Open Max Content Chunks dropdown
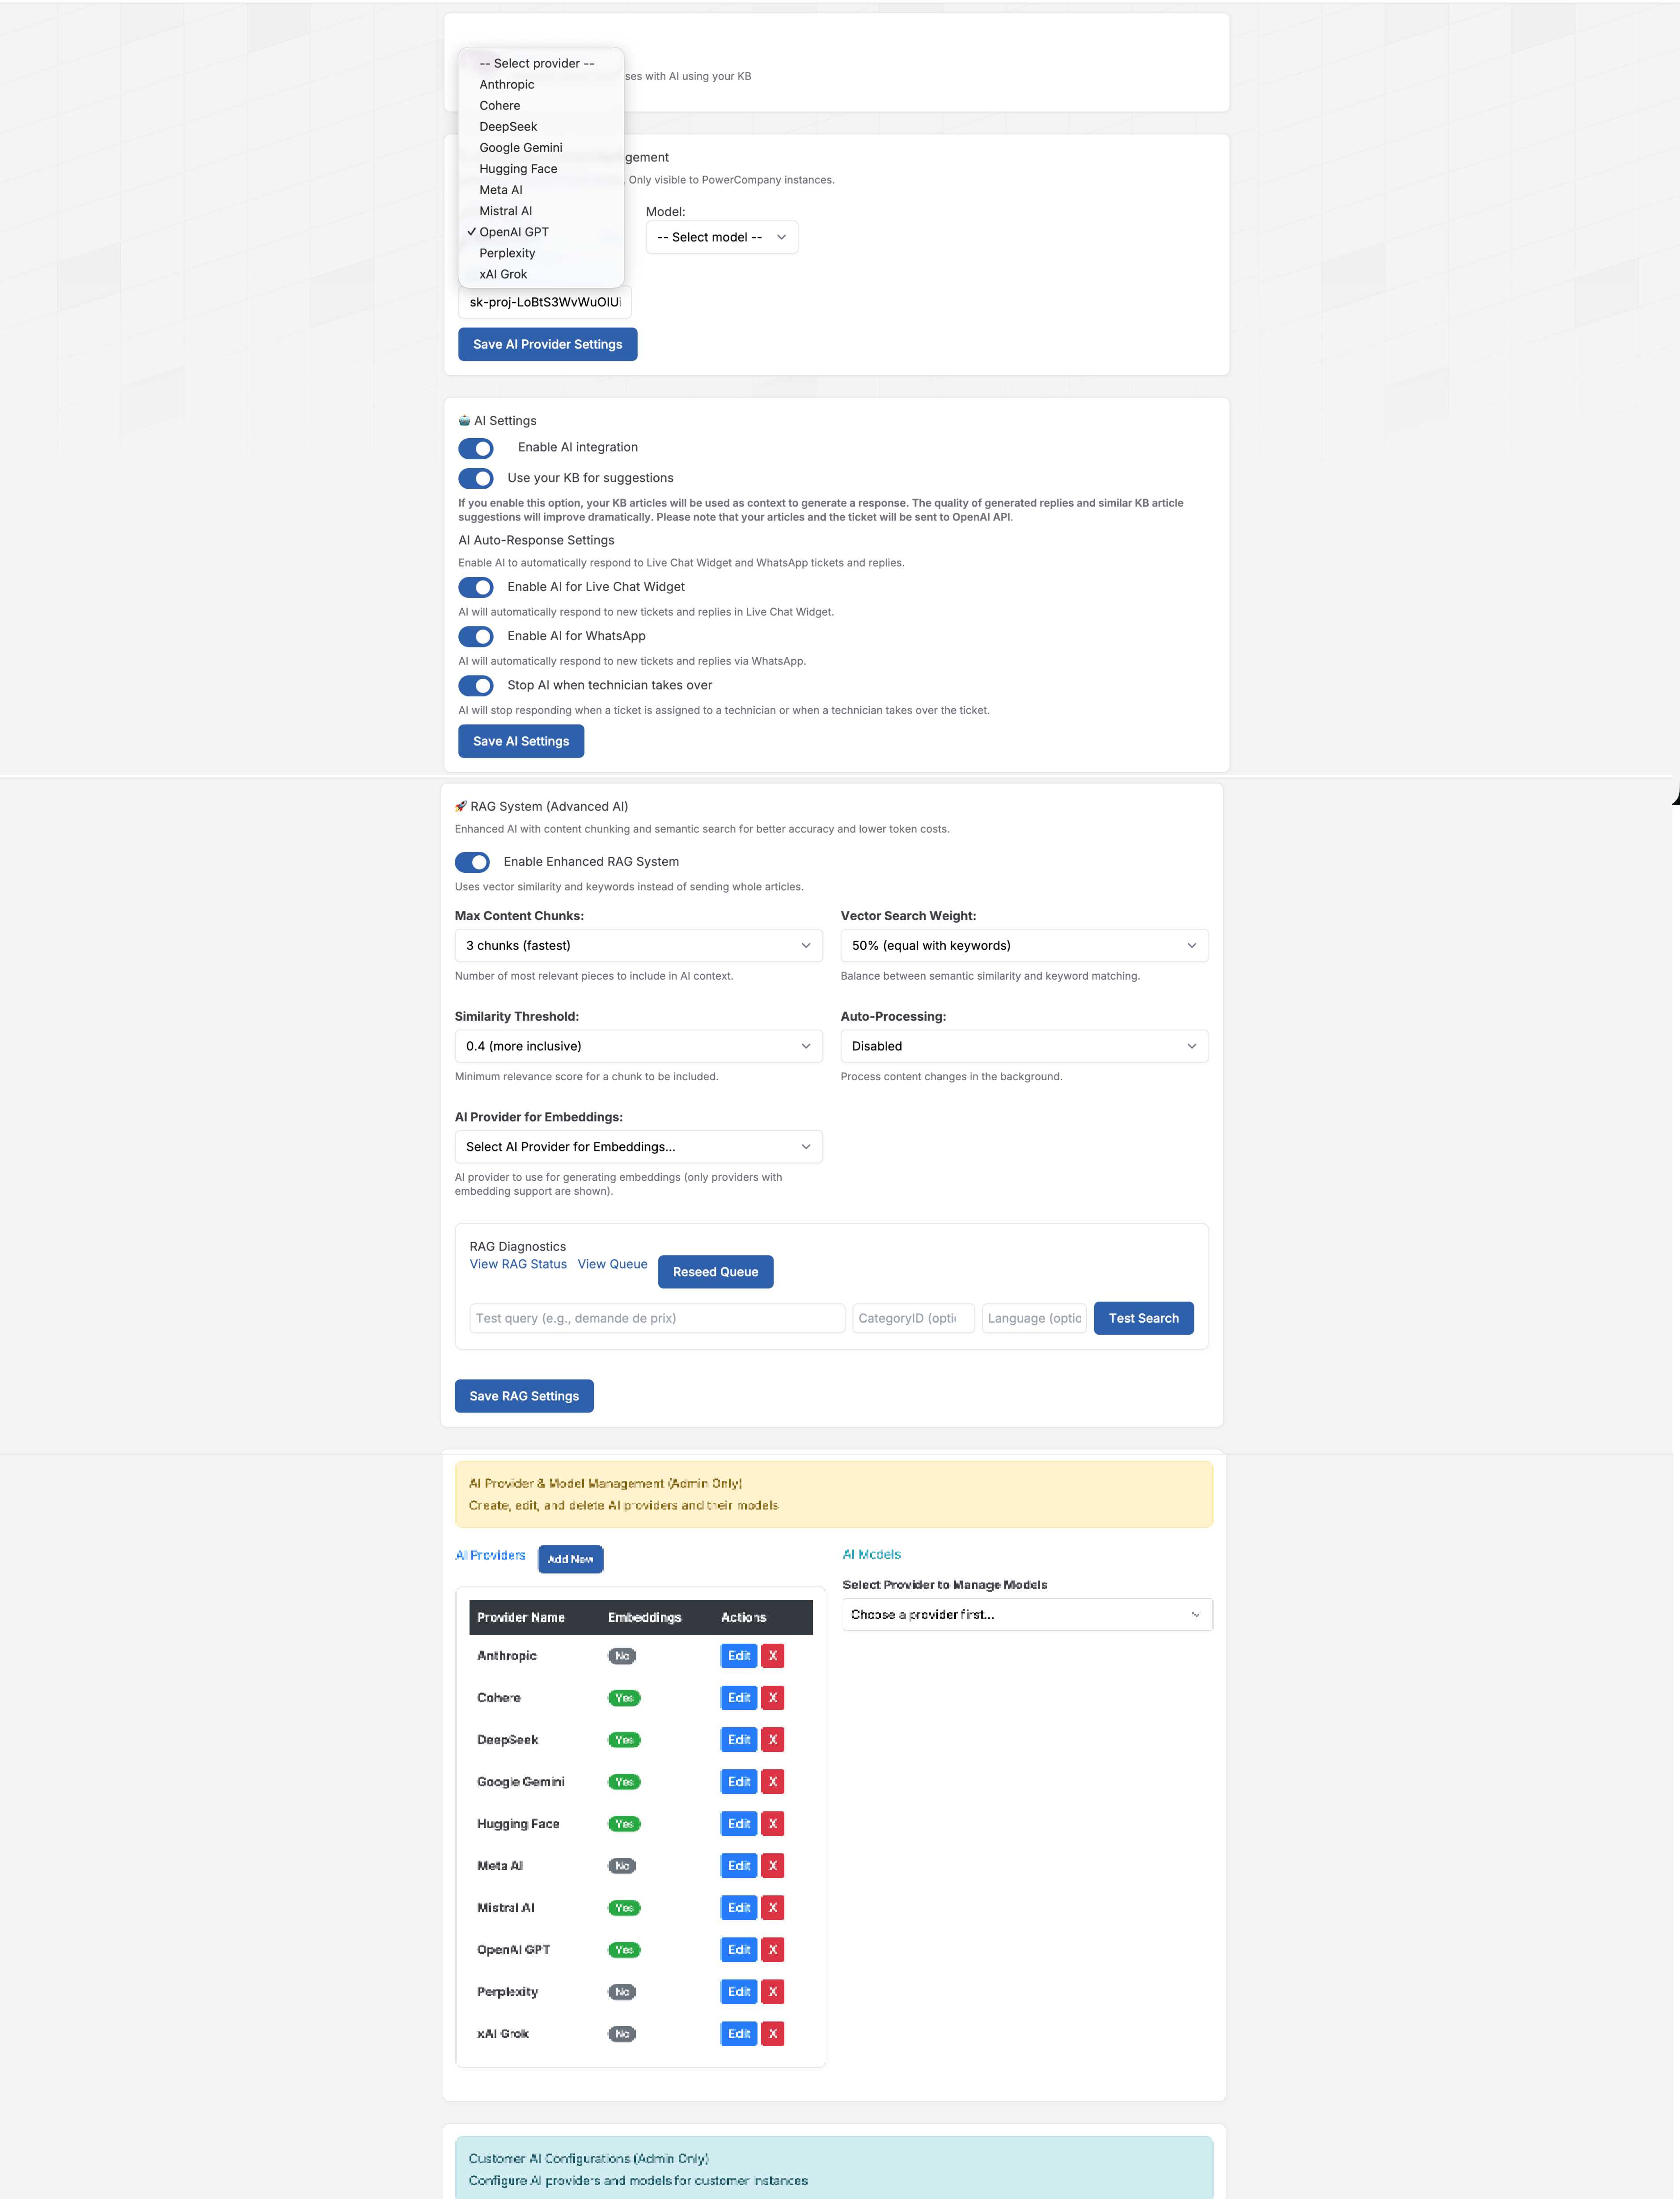Image resolution: width=1680 pixels, height=2199 pixels. click(637, 945)
